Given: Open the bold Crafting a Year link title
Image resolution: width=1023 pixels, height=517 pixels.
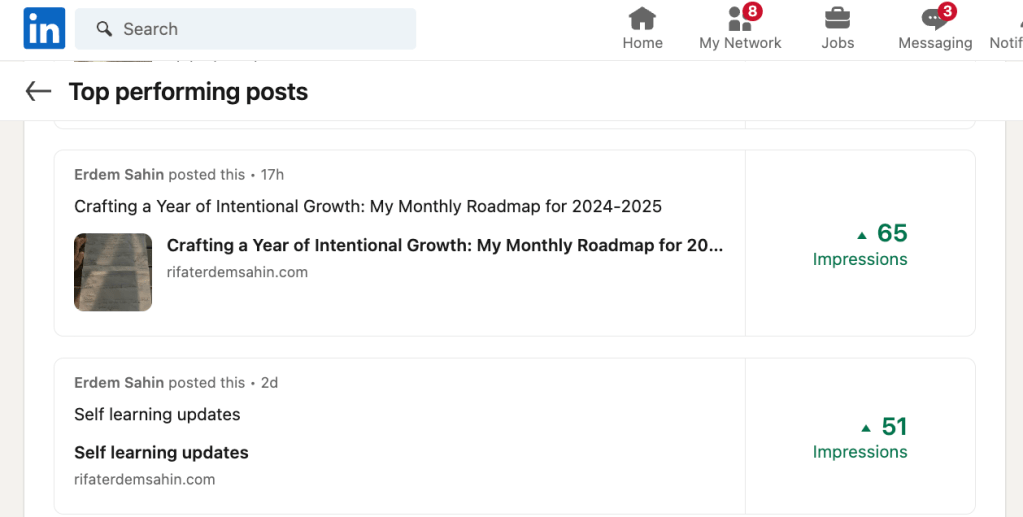Looking at the screenshot, I should (x=445, y=245).
